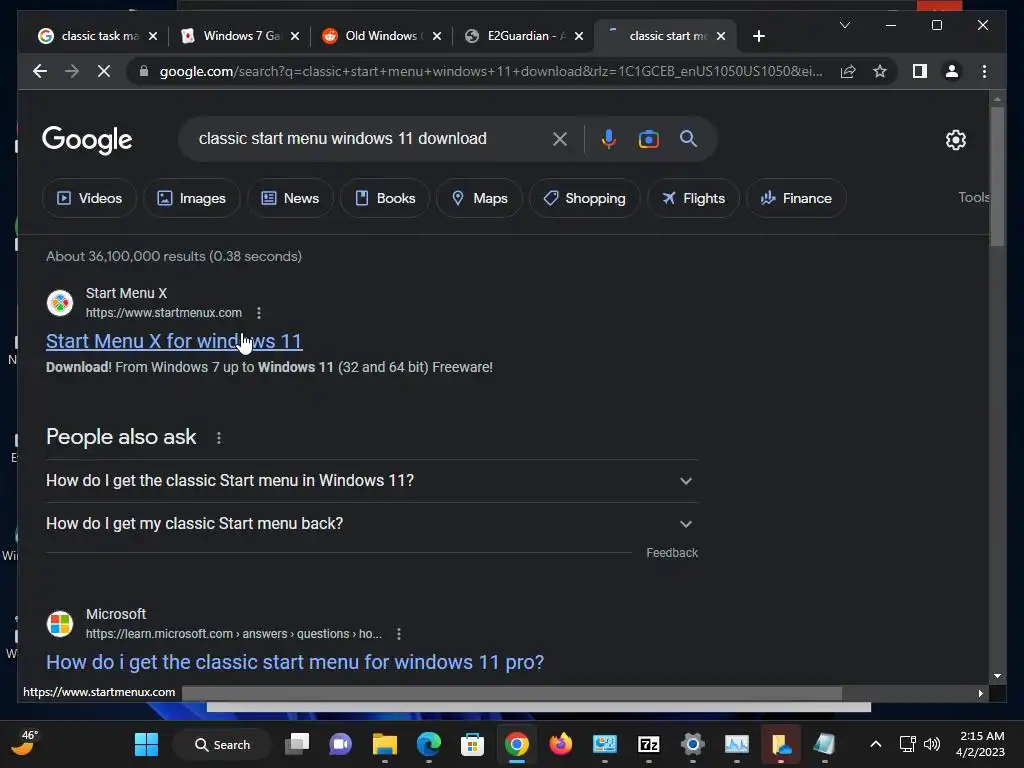Filter results by Finance
Viewport: 1024px width, 768px height.
click(x=796, y=198)
